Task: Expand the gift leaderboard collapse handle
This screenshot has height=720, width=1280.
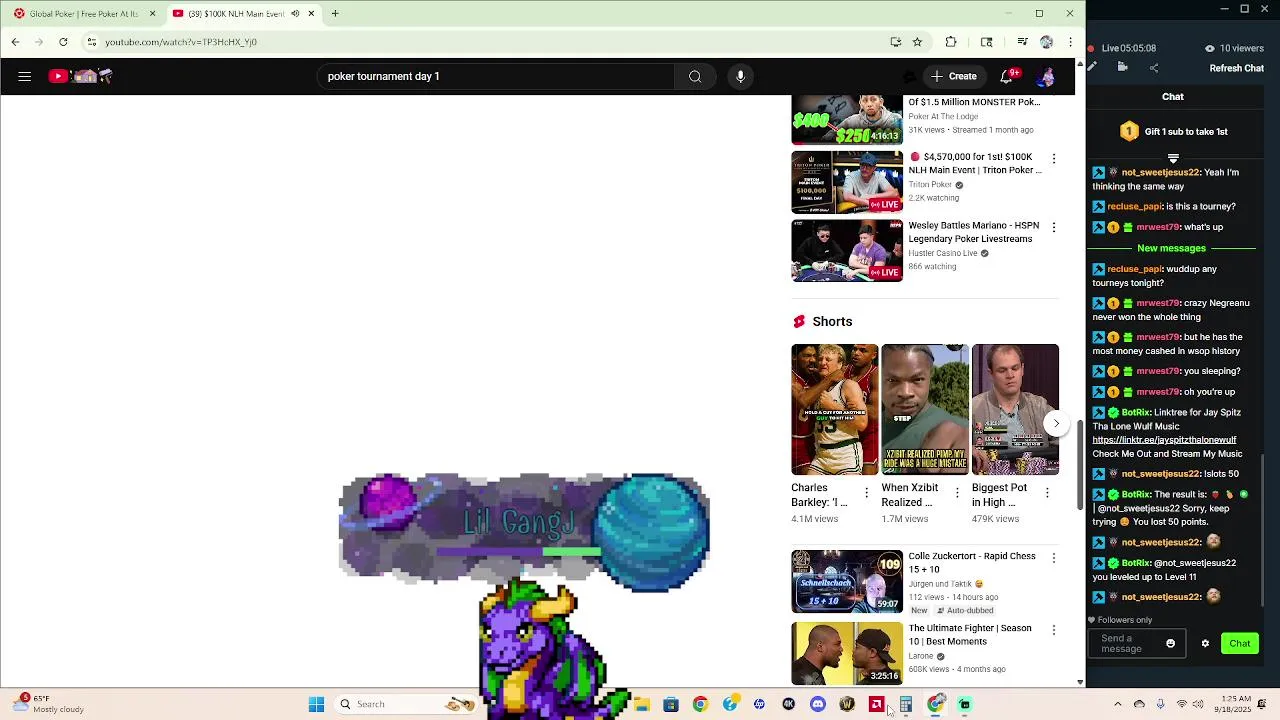Action: click(x=1173, y=158)
